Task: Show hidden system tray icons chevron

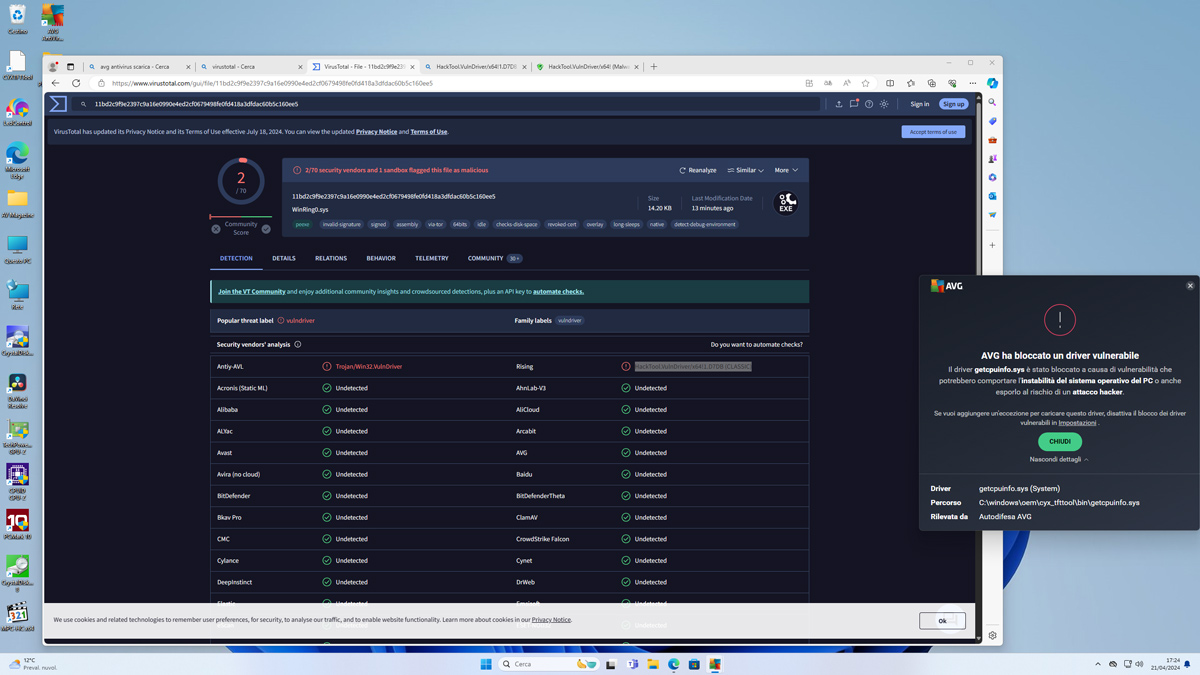Action: click(1097, 664)
